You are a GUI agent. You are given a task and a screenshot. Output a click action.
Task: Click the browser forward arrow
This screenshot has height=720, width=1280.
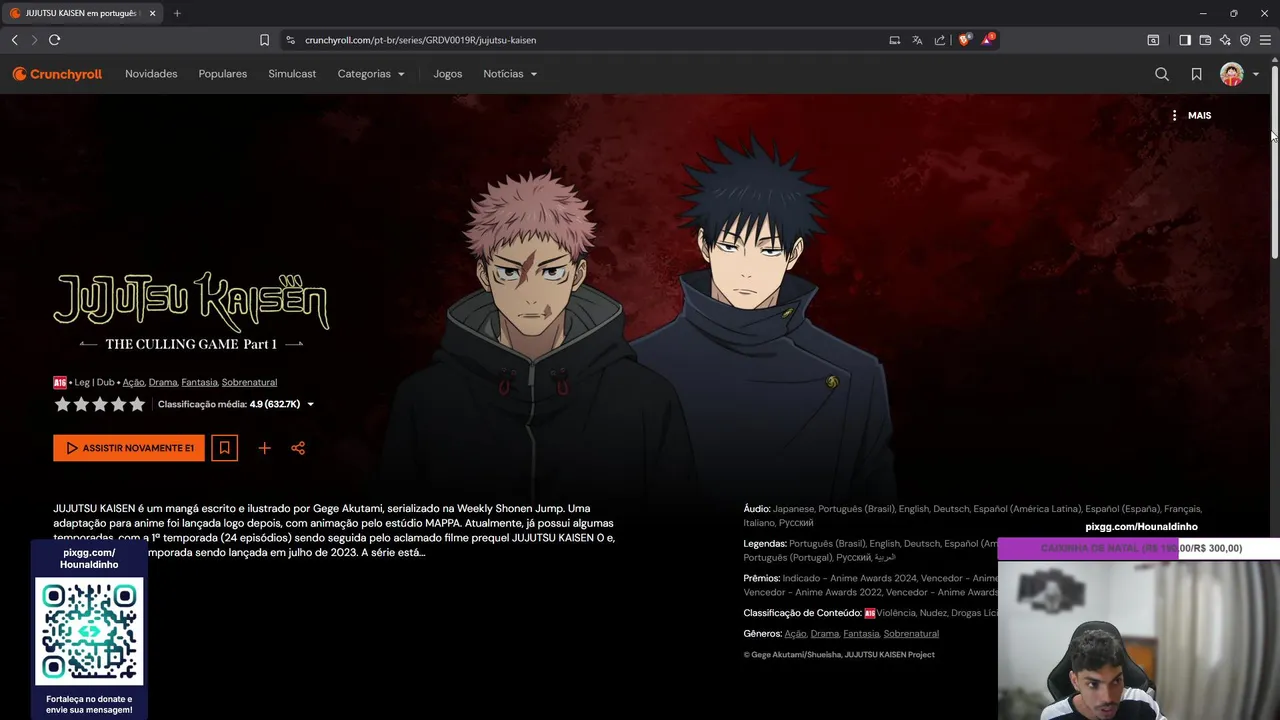[x=34, y=40]
